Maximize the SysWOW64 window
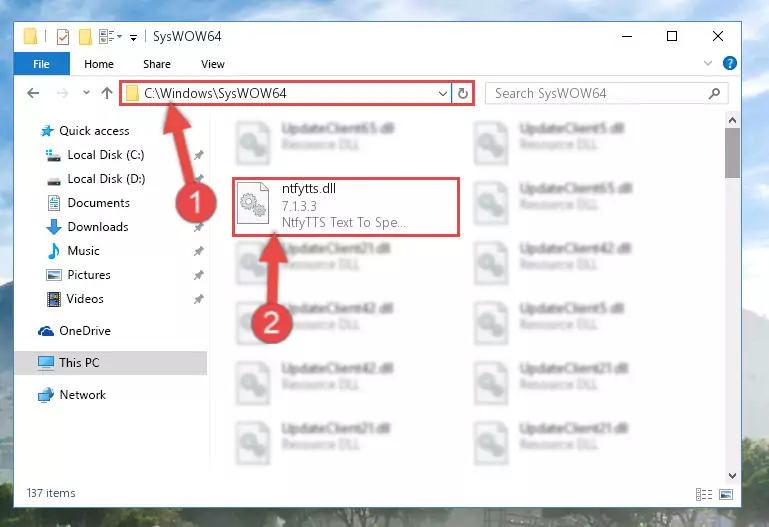 pyautogui.click(x=672, y=36)
